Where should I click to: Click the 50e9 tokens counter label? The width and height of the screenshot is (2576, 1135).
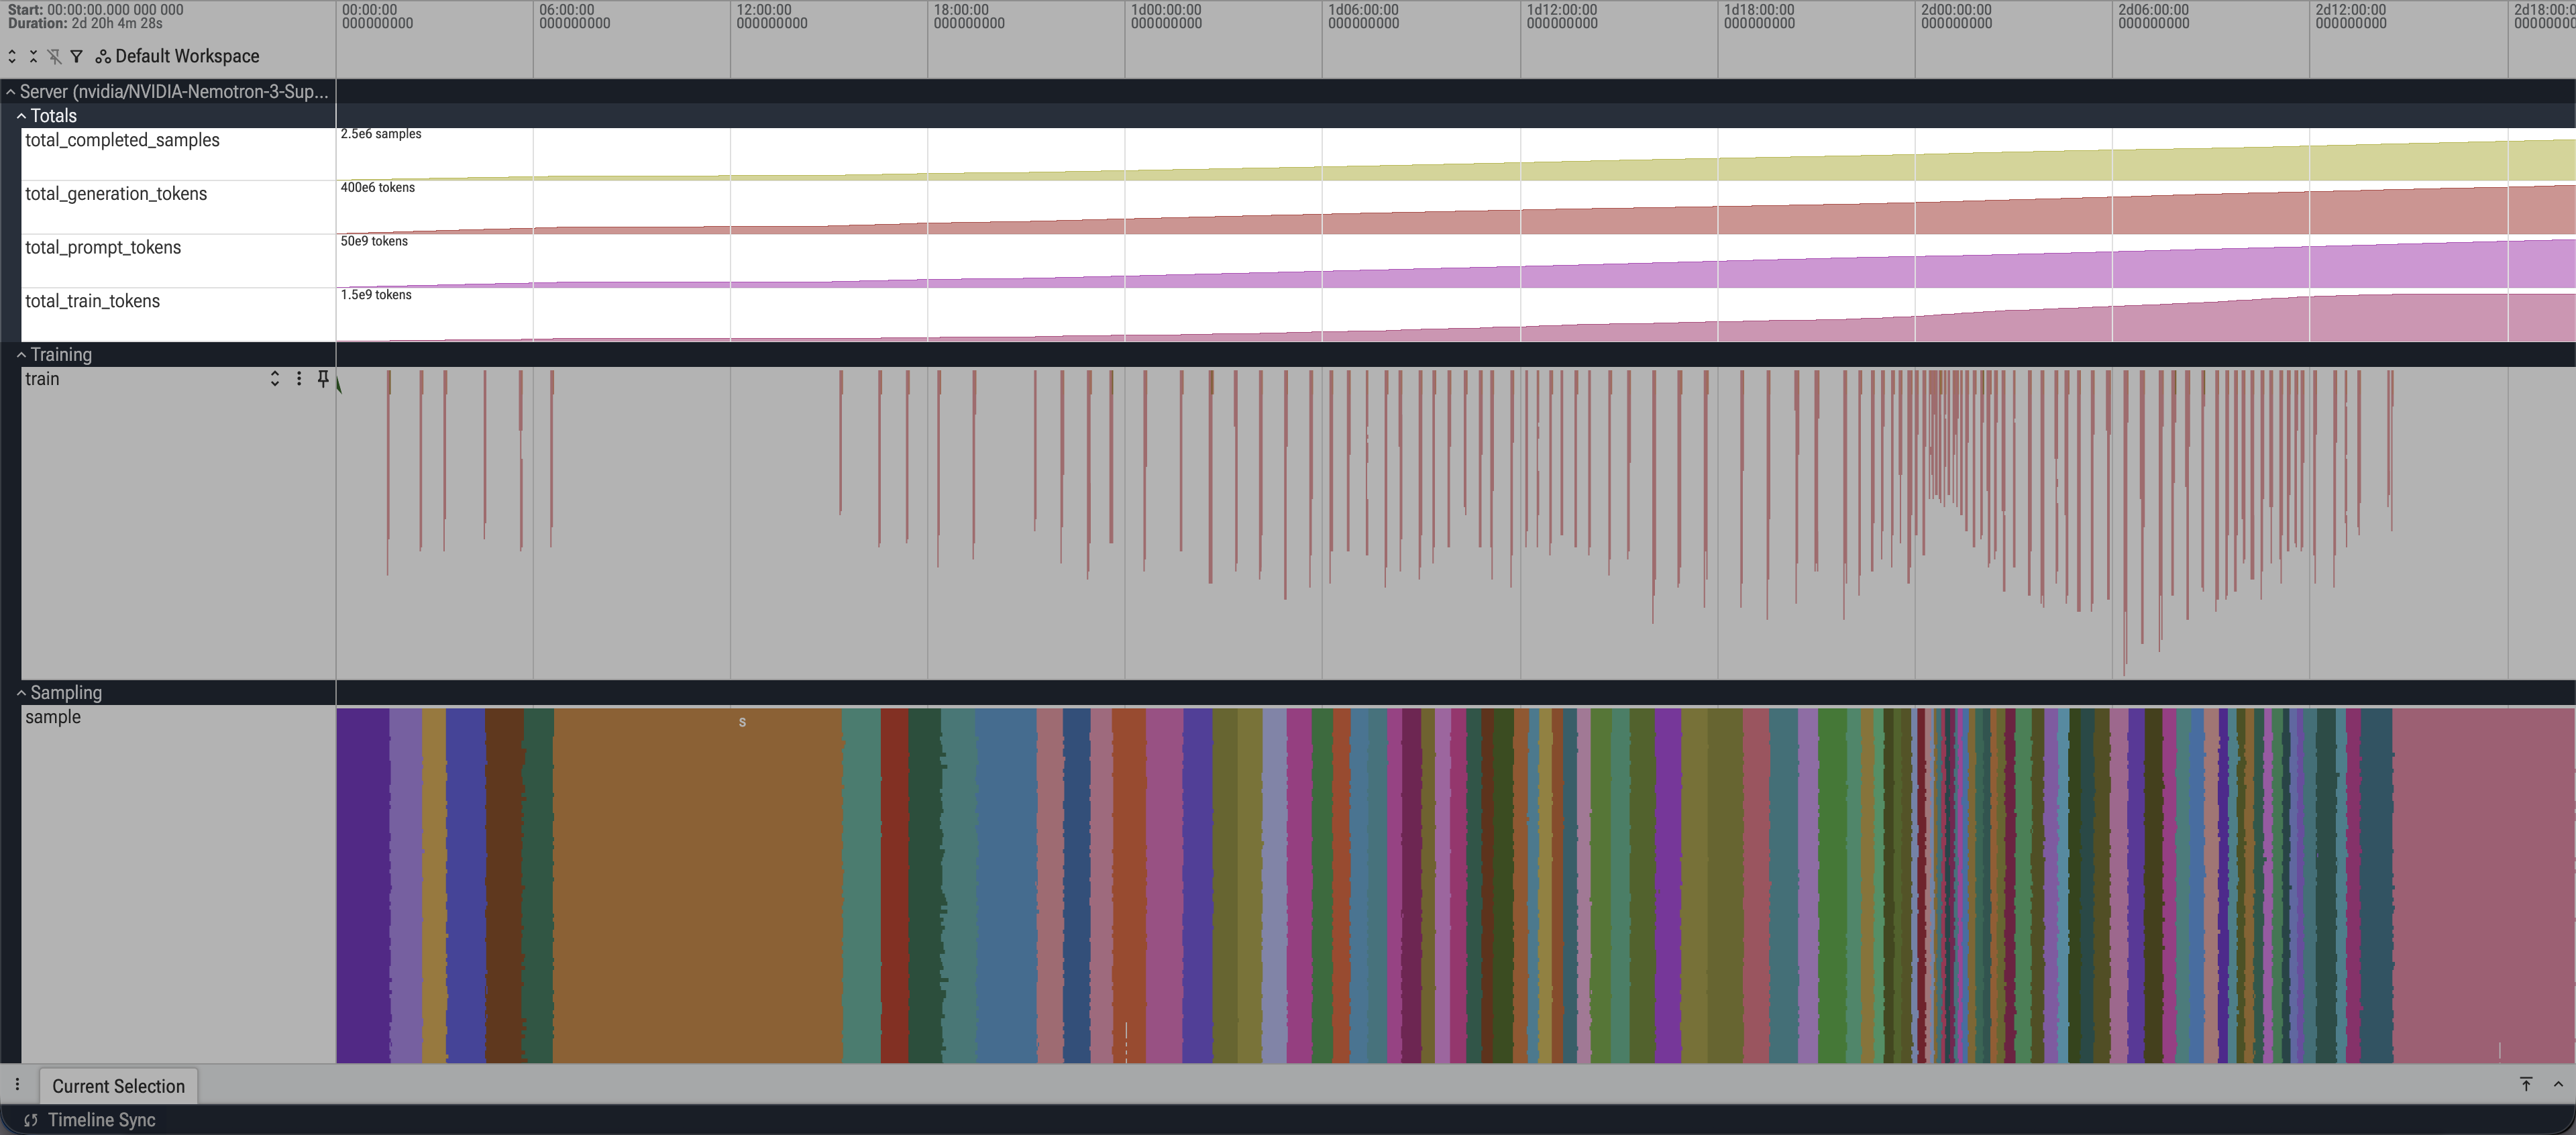tap(374, 241)
